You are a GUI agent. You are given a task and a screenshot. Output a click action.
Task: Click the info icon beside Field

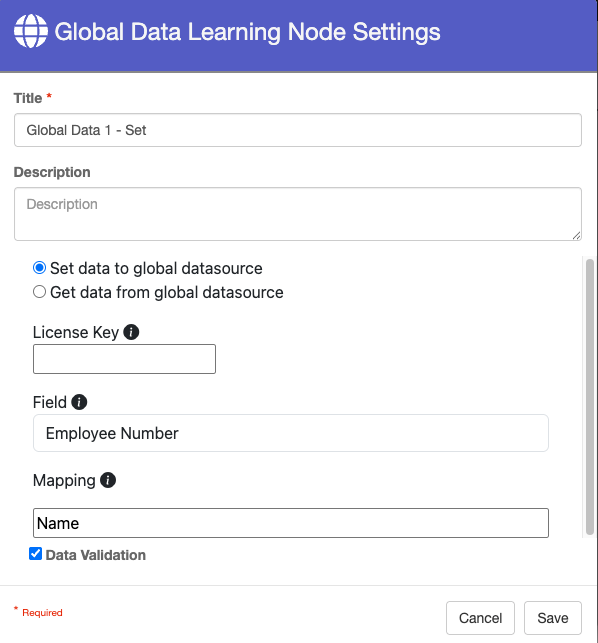coord(79,402)
